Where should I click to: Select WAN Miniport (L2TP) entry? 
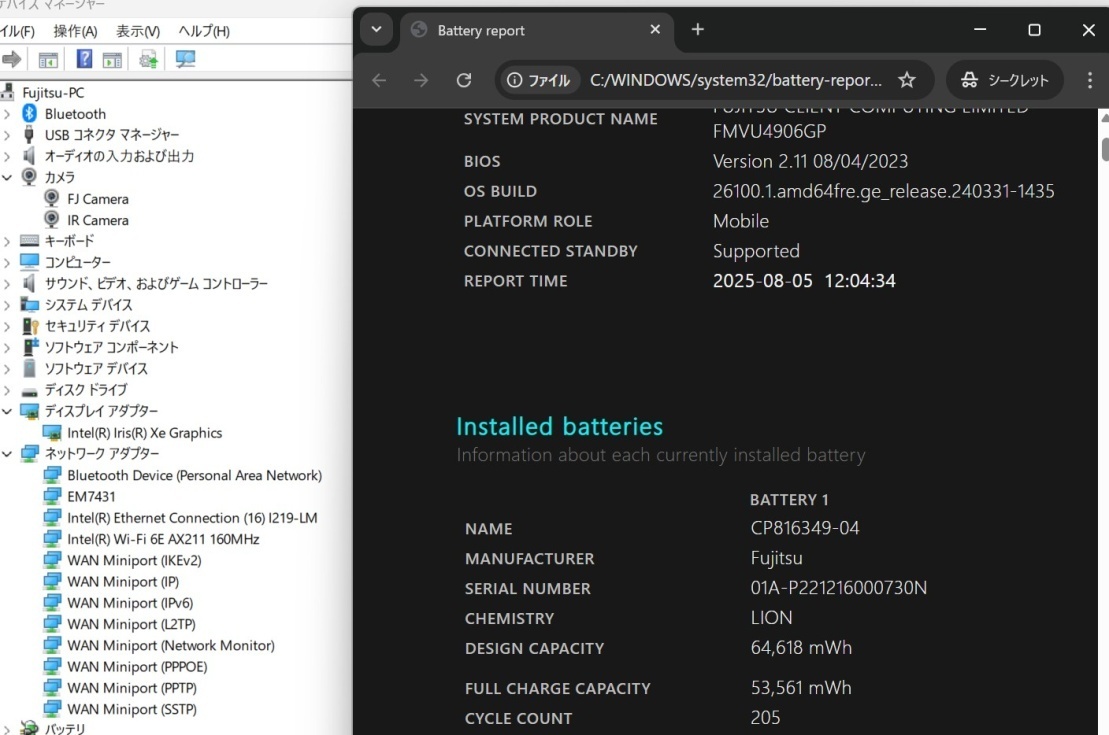tap(132, 624)
